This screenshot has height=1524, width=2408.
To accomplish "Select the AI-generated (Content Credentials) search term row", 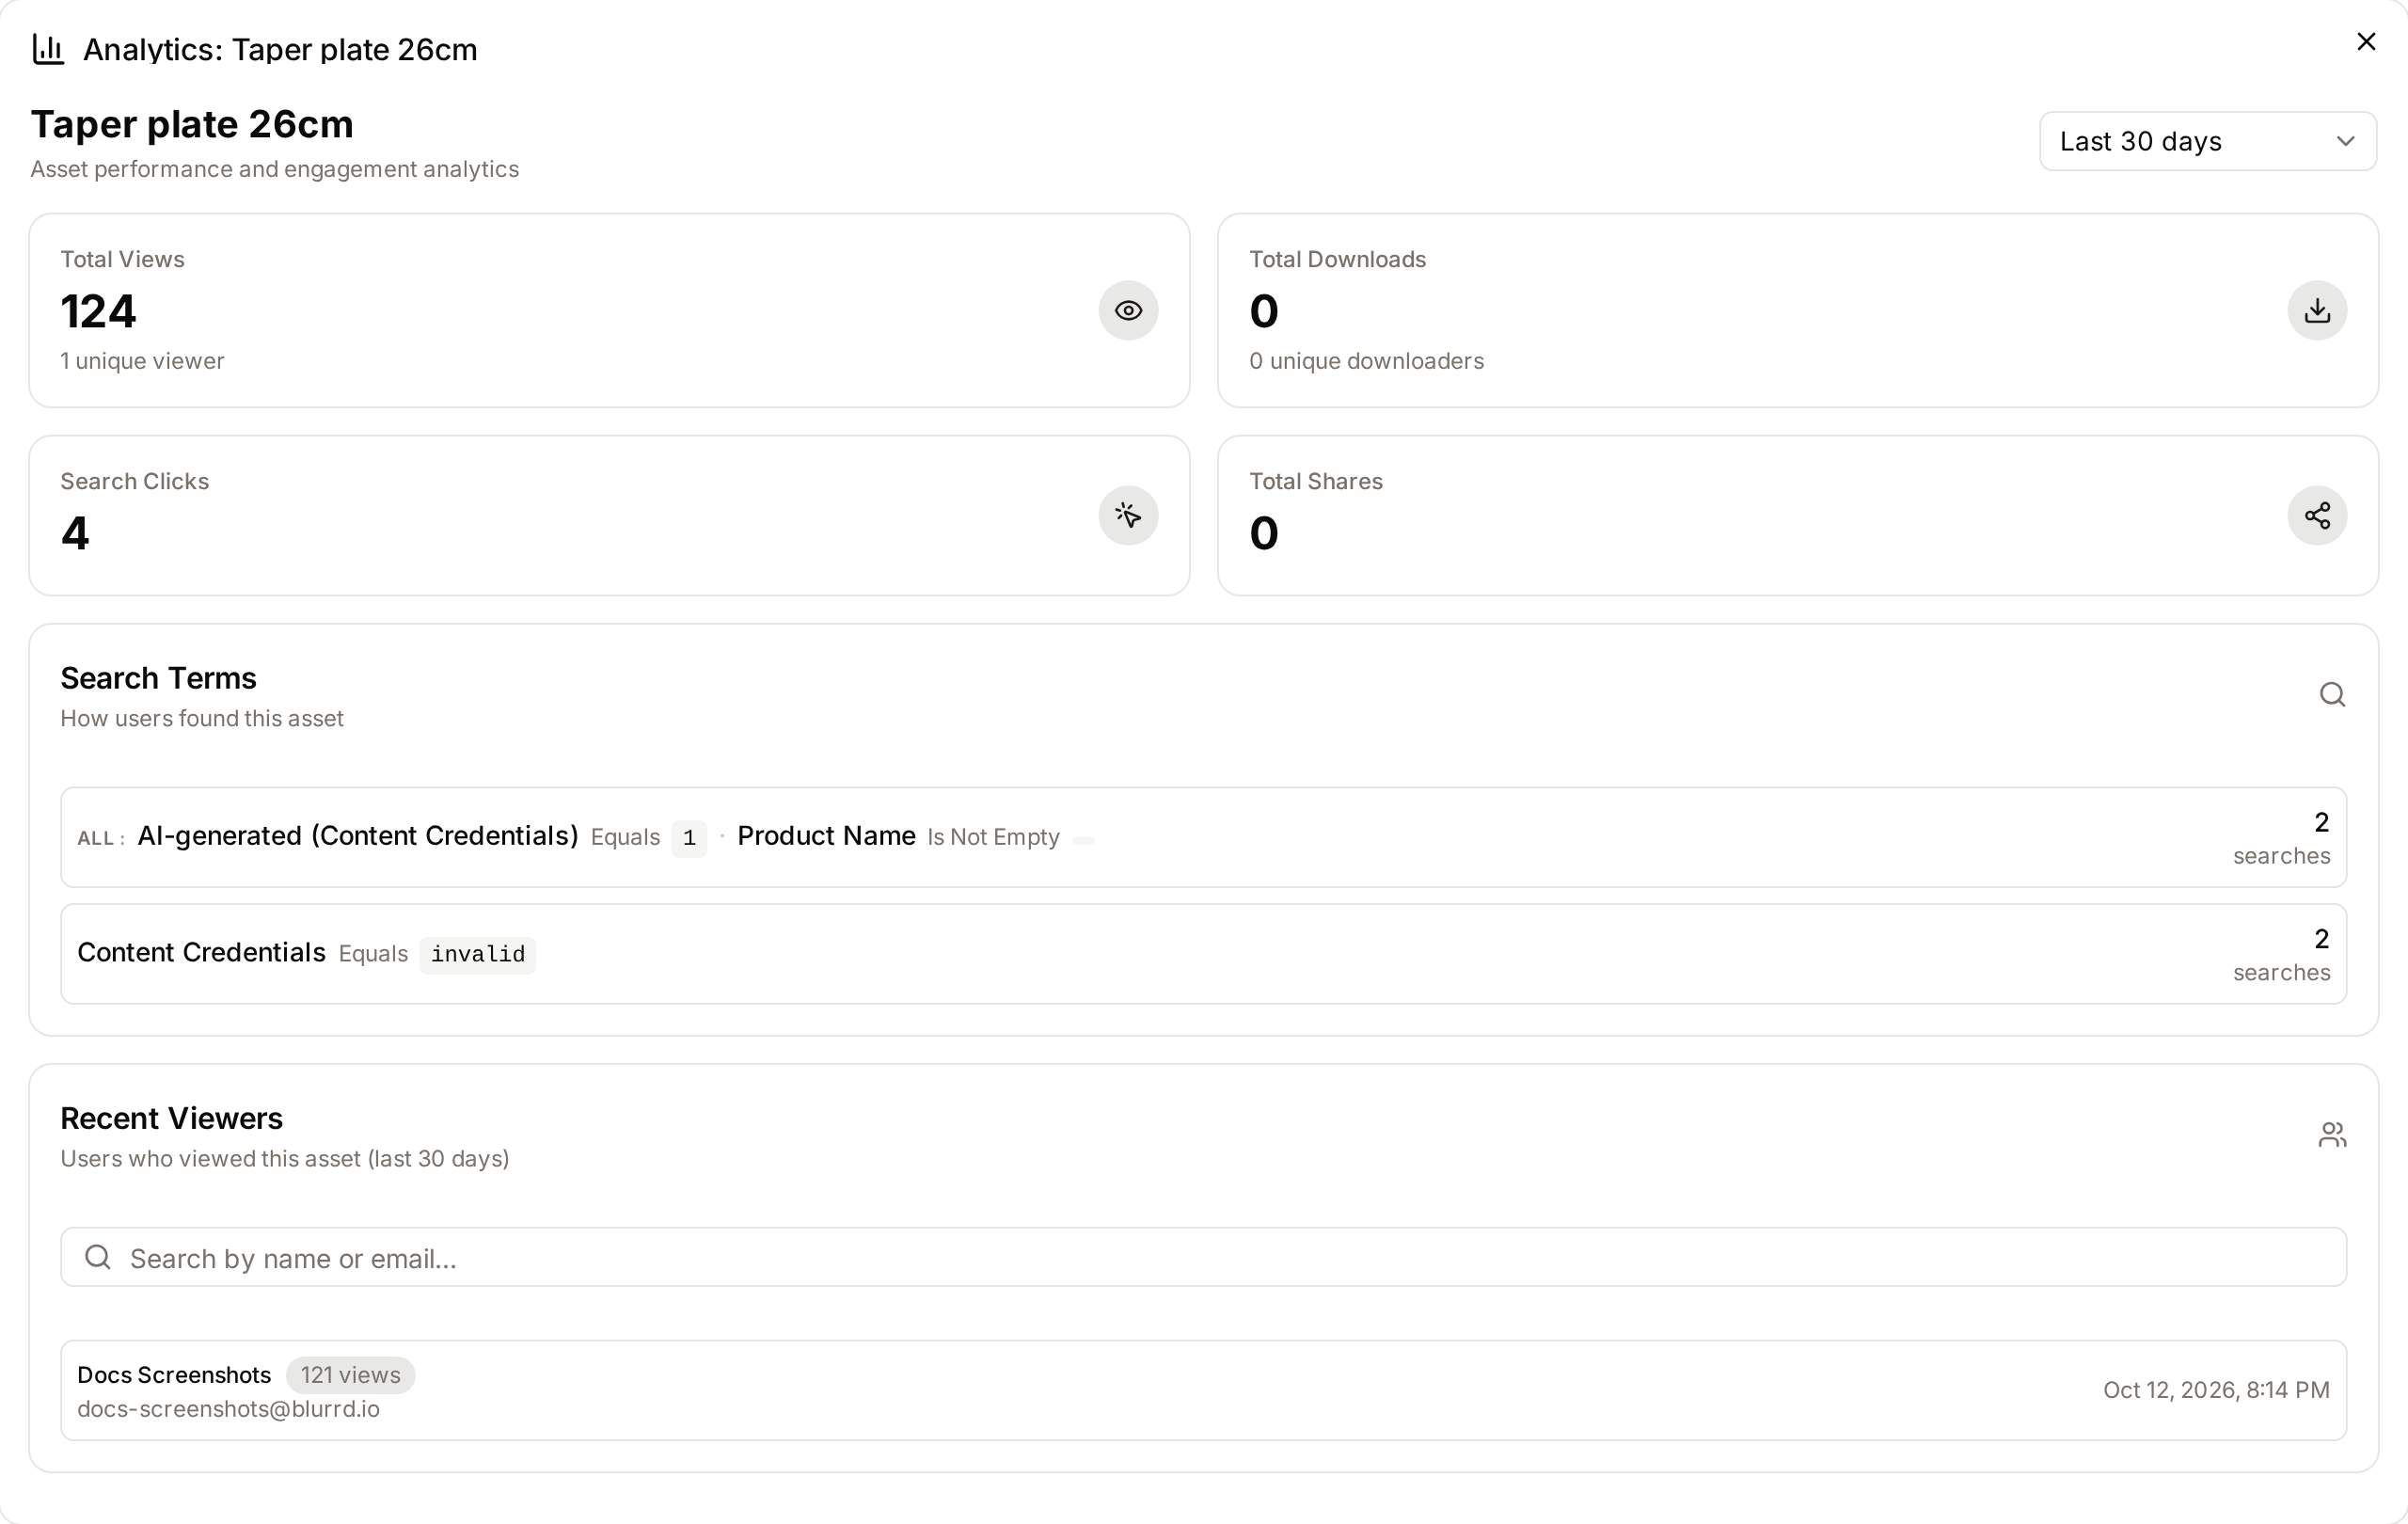I will 1203,837.
